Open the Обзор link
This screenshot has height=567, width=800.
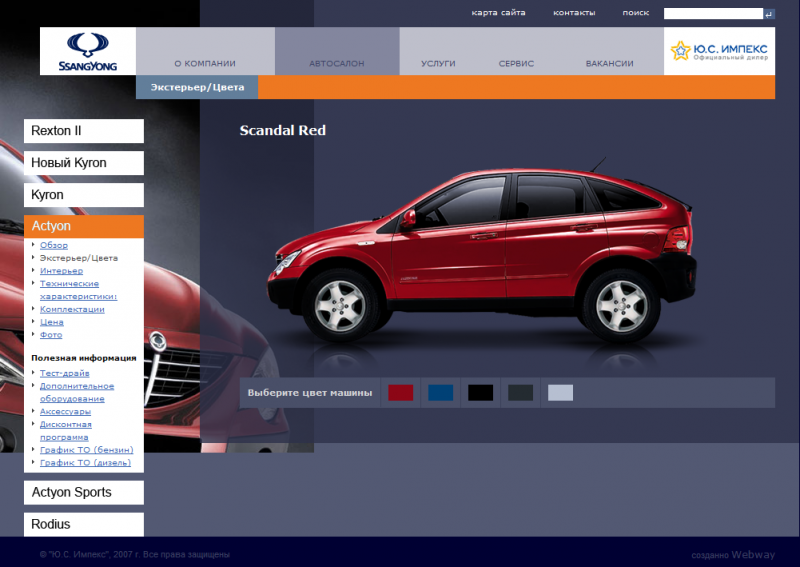pos(54,245)
